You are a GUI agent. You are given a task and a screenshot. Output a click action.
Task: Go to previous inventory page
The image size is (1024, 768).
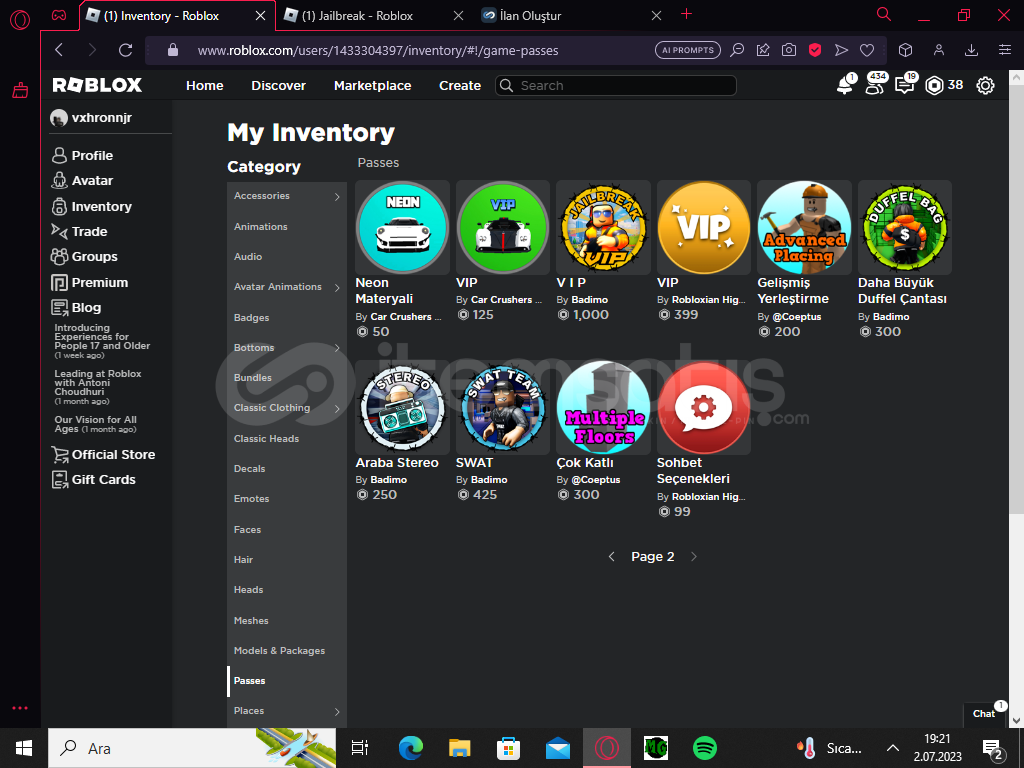click(x=611, y=556)
